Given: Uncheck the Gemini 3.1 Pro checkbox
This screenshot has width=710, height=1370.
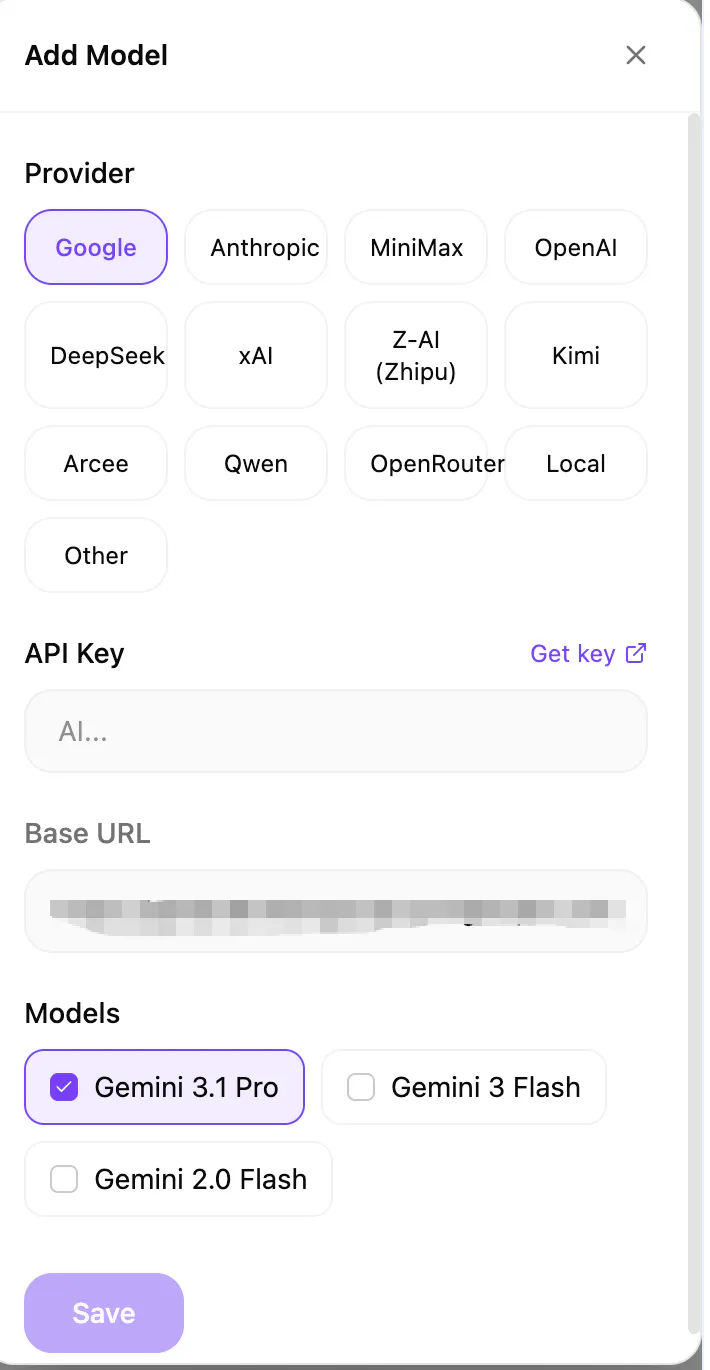Looking at the screenshot, I should (x=64, y=1087).
